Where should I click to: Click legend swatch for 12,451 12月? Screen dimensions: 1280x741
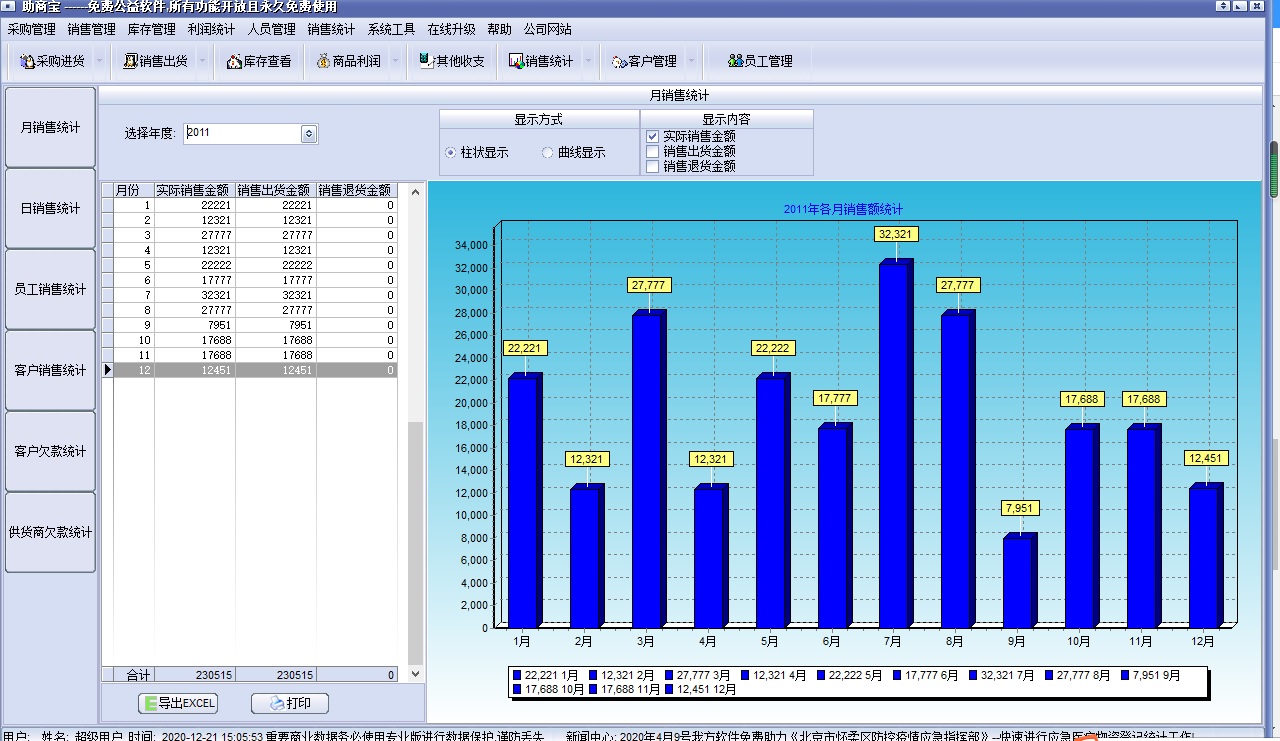click(x=670, y=689)
